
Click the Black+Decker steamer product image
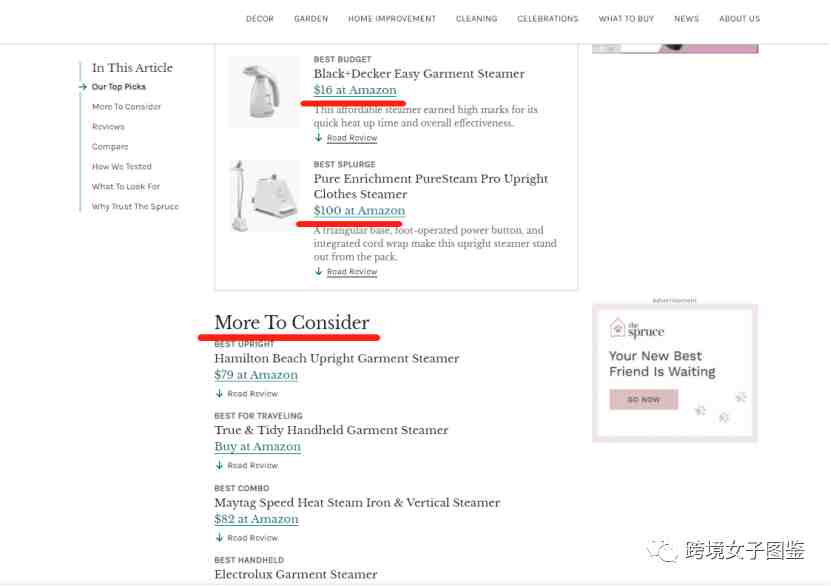263,91
